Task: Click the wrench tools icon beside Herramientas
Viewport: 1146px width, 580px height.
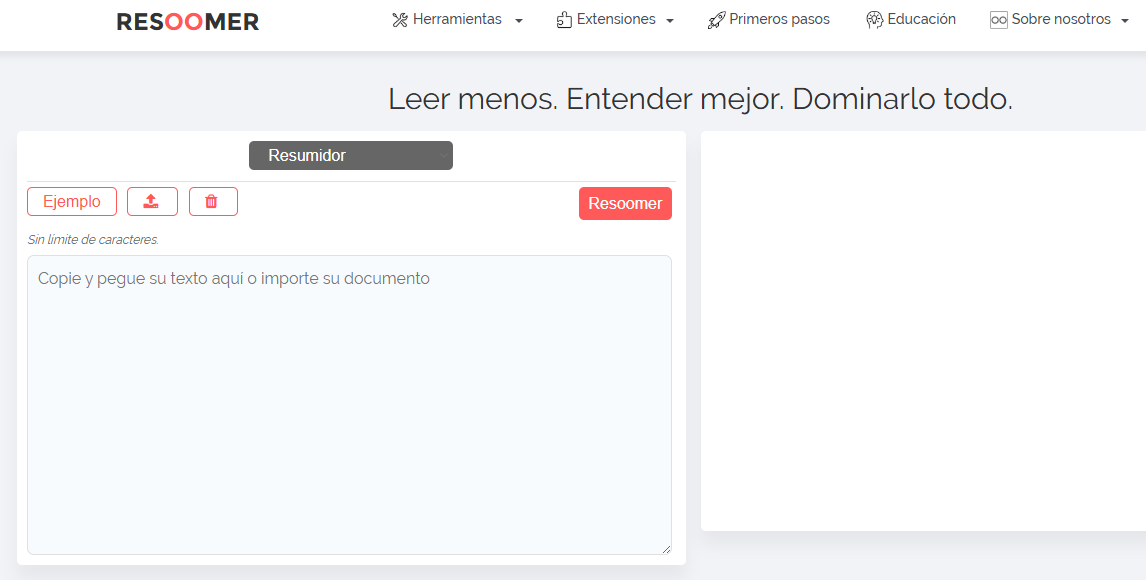Action: (400, 20)
